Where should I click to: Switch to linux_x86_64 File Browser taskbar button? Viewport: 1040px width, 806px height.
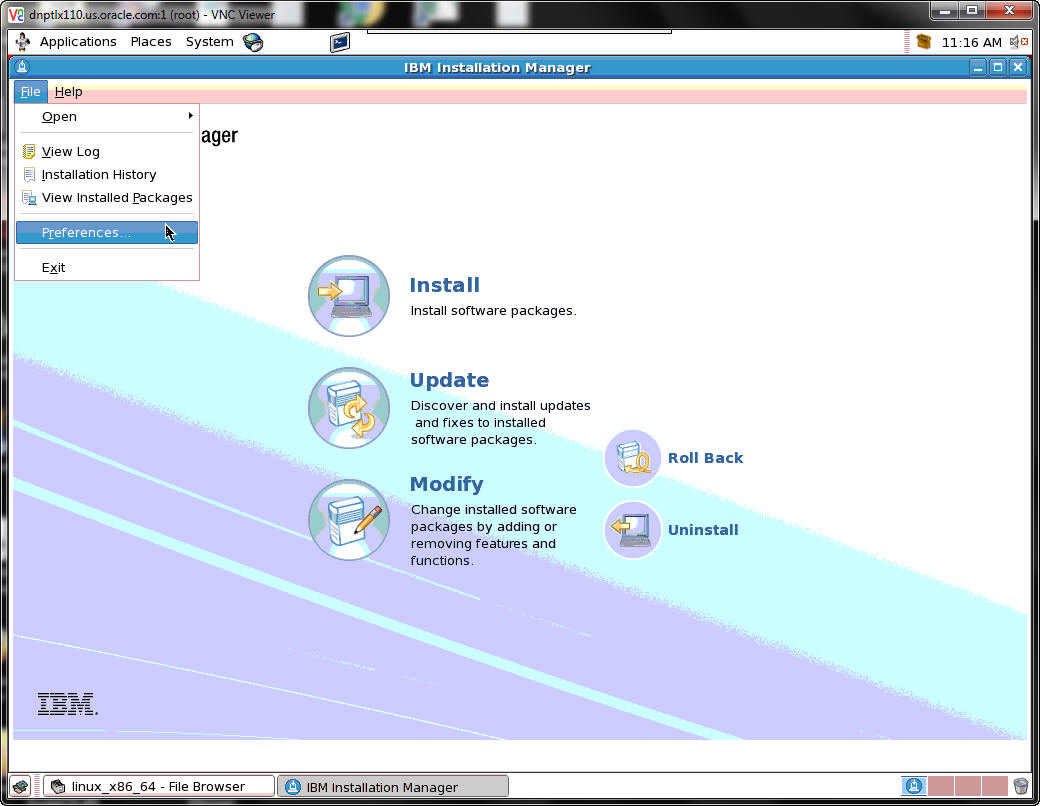point(159,787)
